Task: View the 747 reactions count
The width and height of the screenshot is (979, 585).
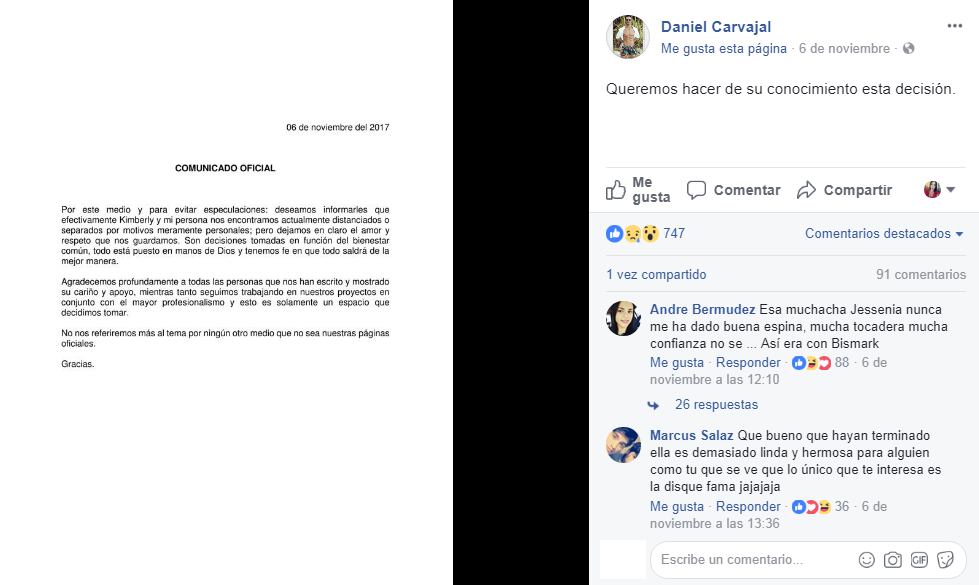Action: (x=674, y=234)
